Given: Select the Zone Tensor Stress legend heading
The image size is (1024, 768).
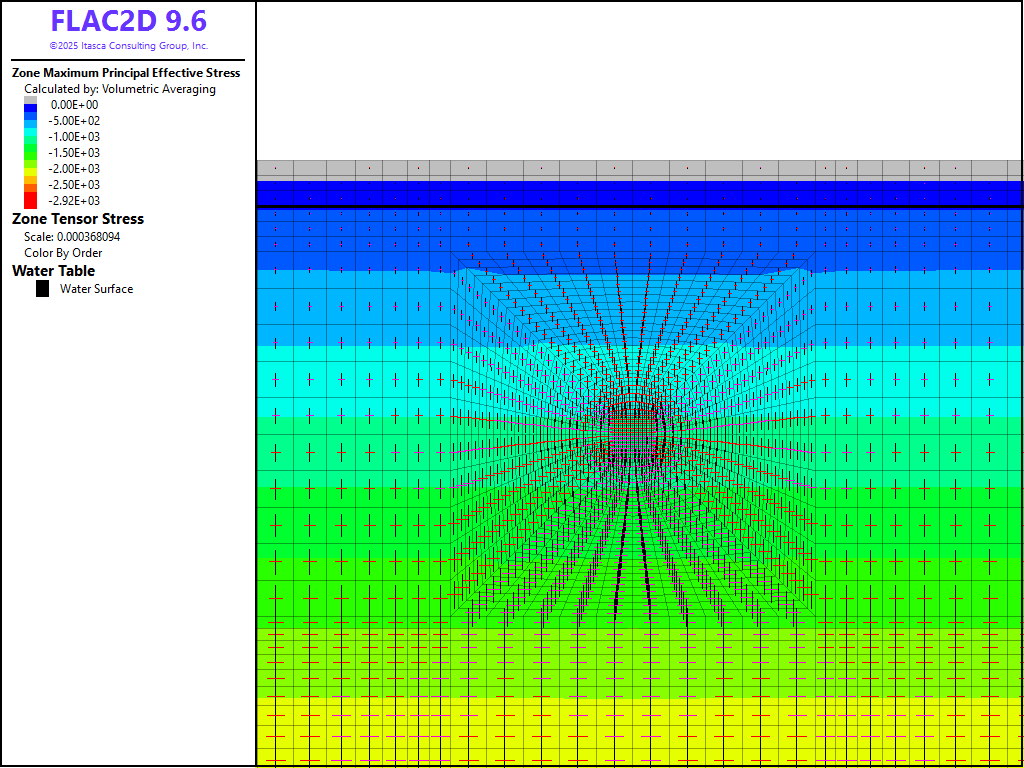Looking at the screenshot, I should click(78, 219).
